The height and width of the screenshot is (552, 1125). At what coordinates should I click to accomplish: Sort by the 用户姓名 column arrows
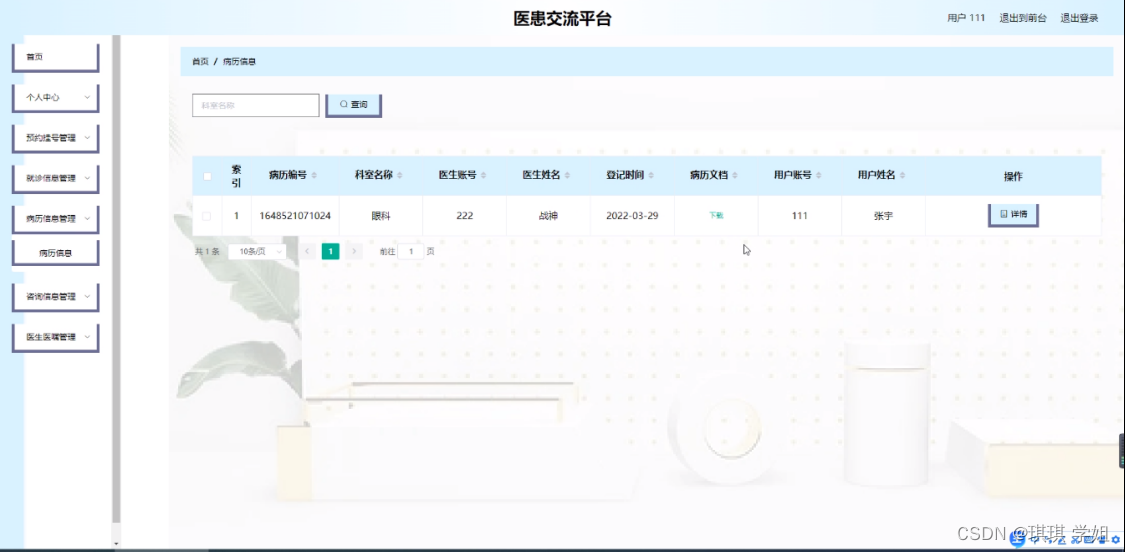click(x=903, y=176)
